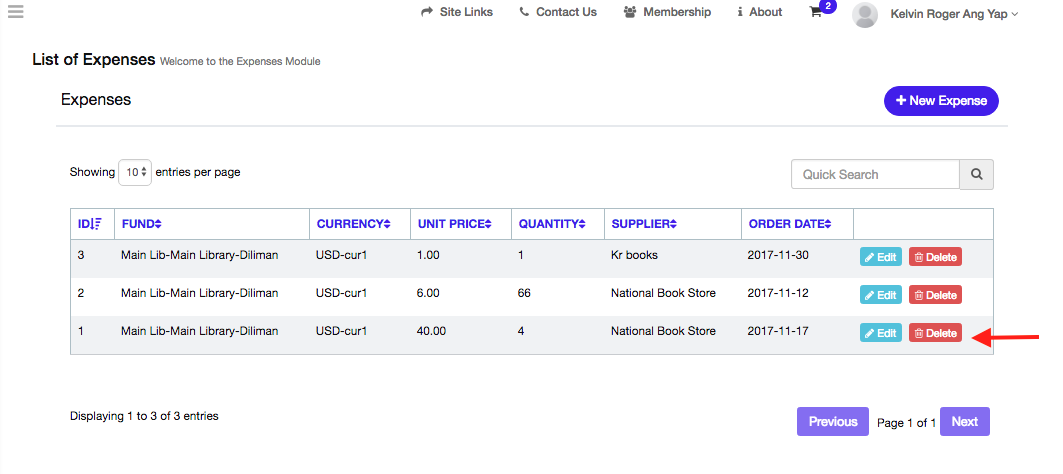Focus the Quick Search field
This screenshot has width=1063, height=474.
point(875,174)
